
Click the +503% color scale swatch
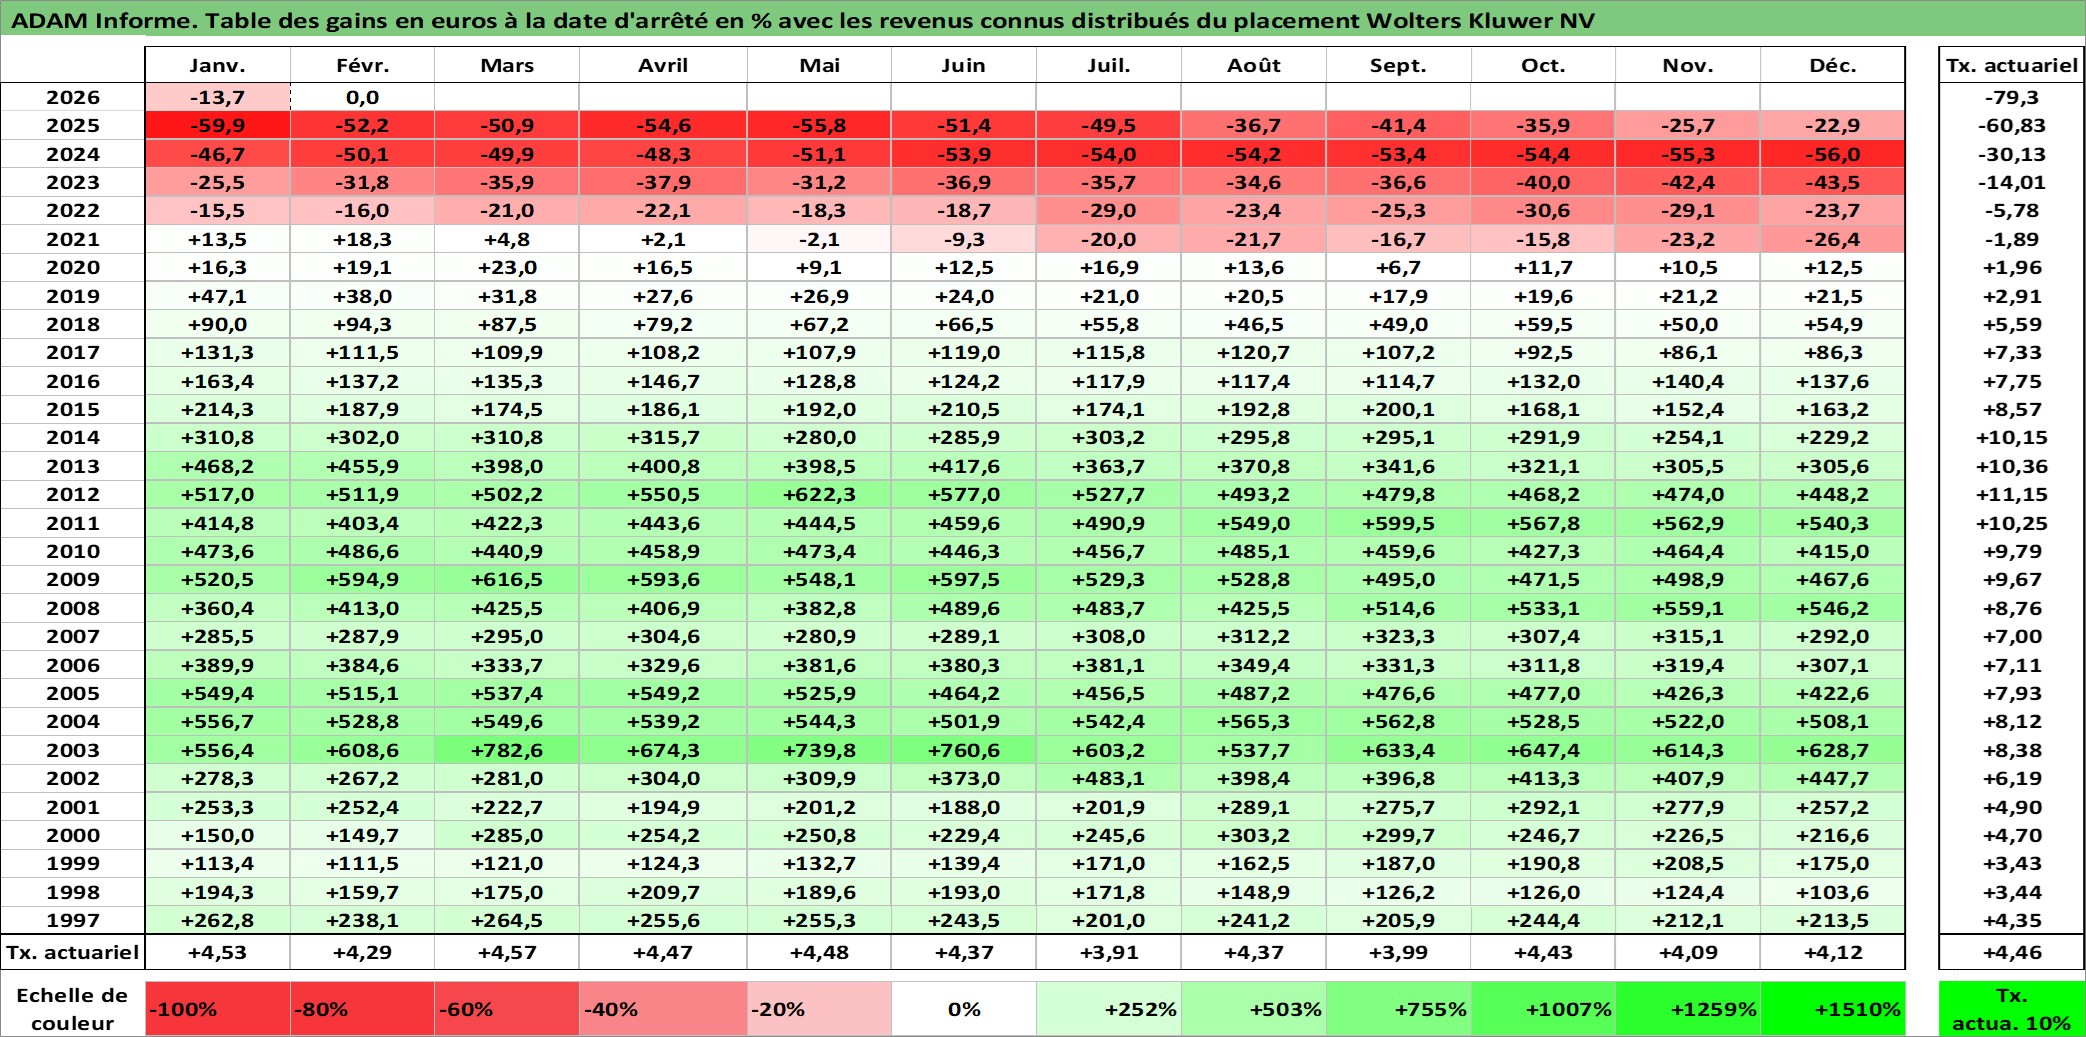[x=1254, y=1009]
